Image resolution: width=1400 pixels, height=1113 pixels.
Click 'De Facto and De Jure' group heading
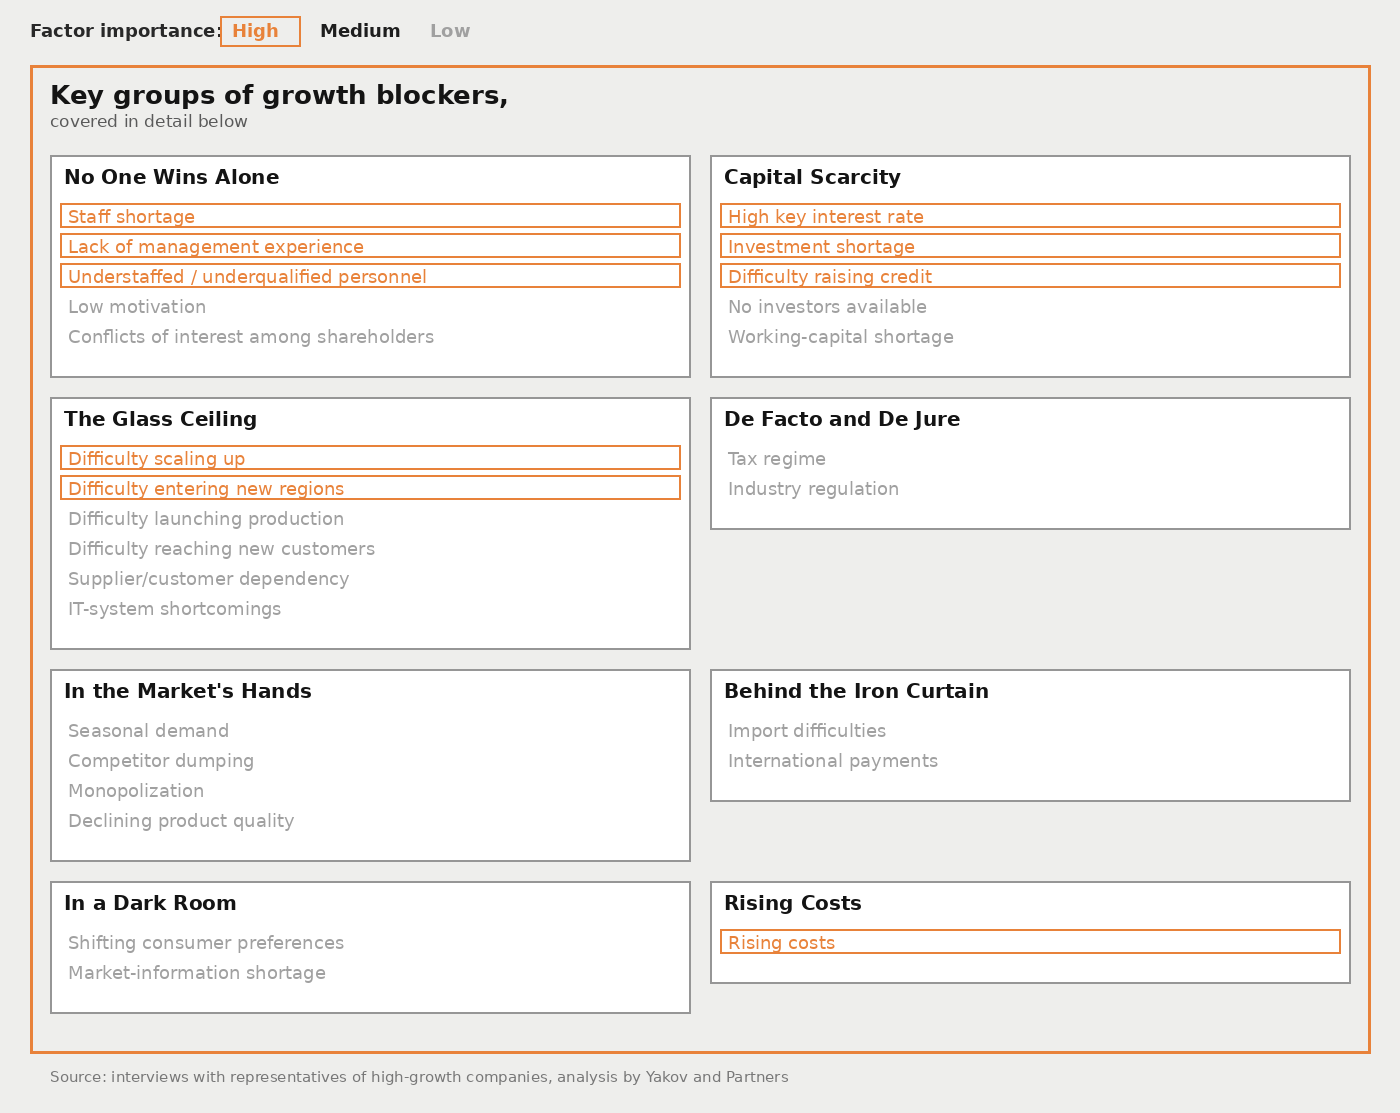pyautogui.click(x=842, y=419)
